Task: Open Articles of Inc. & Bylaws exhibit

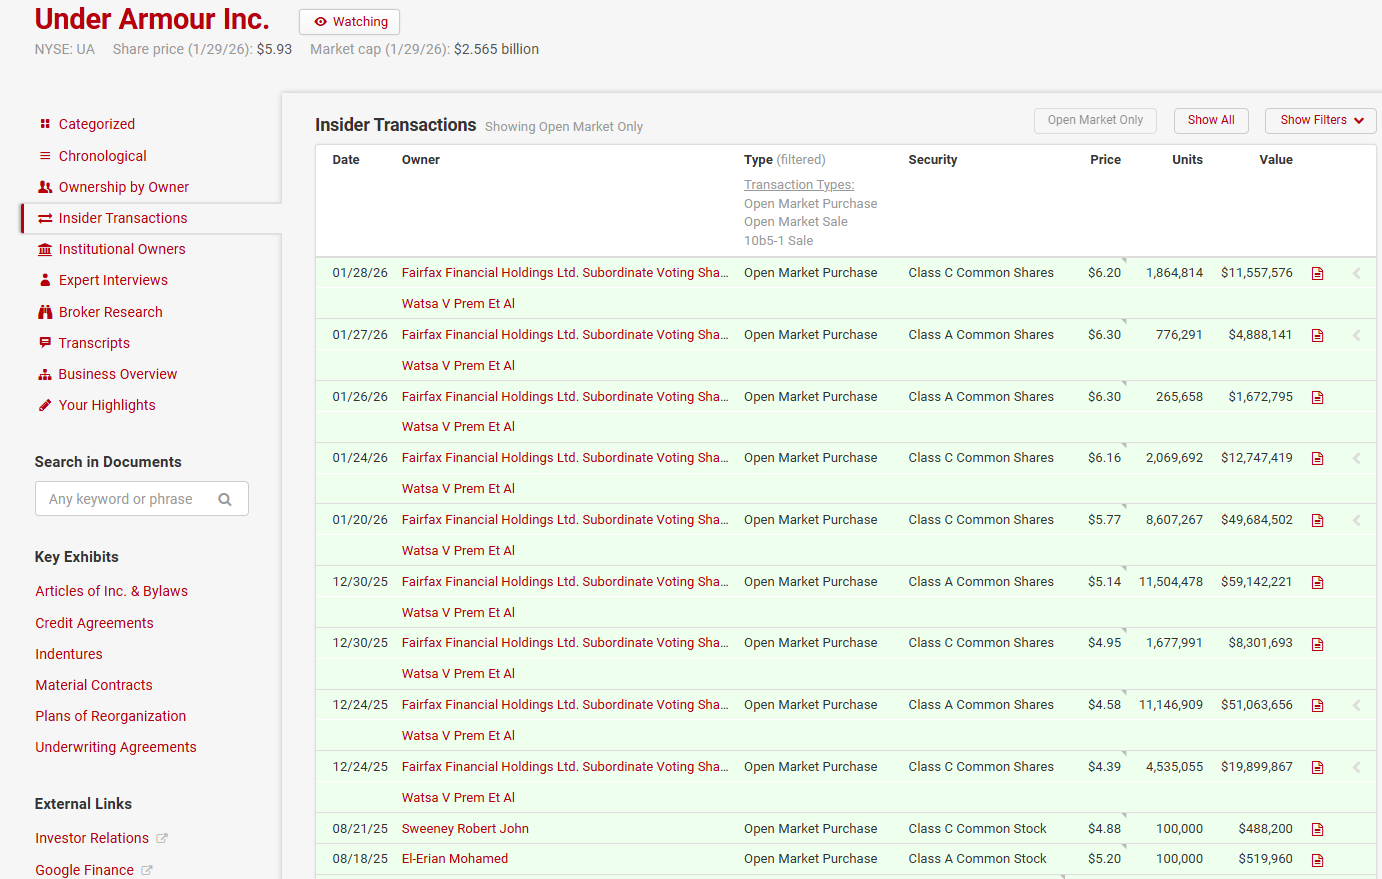Action: pos(112,591)
